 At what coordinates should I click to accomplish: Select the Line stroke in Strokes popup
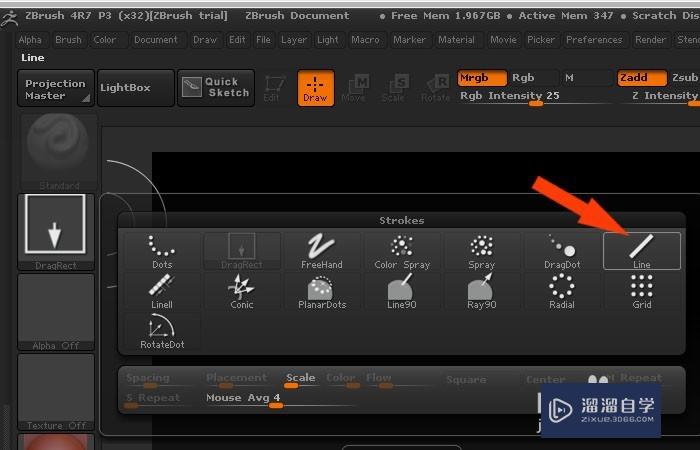click(642, 251)
